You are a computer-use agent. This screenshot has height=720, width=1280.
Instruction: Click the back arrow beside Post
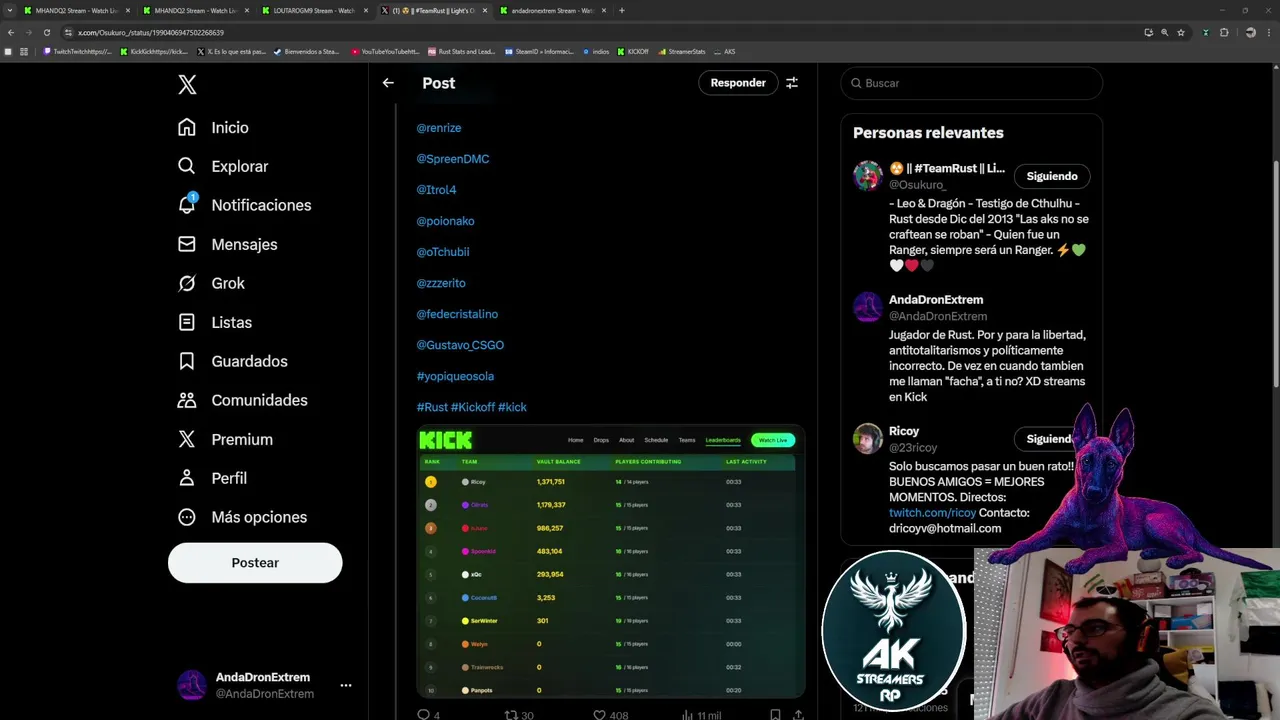click(388, 83)
